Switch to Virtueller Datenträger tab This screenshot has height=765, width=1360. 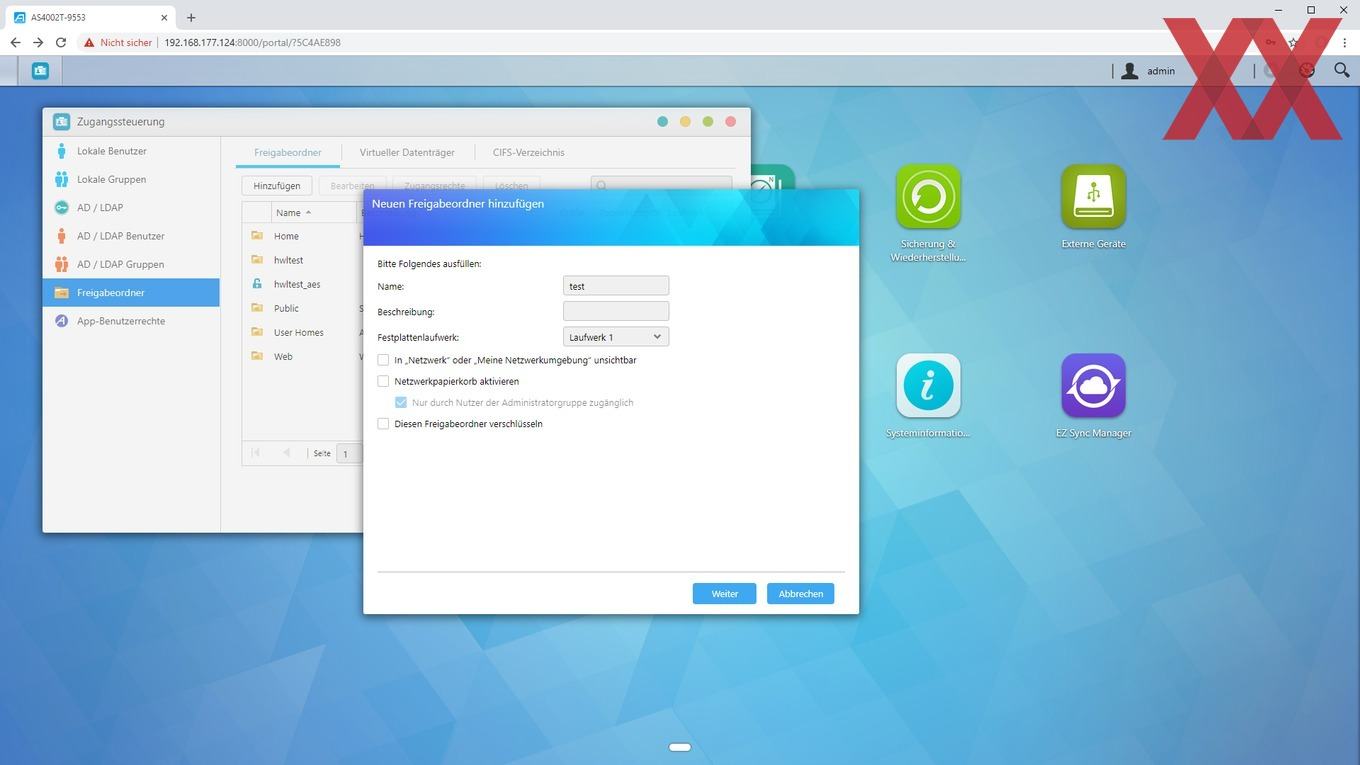coord(407,153)
